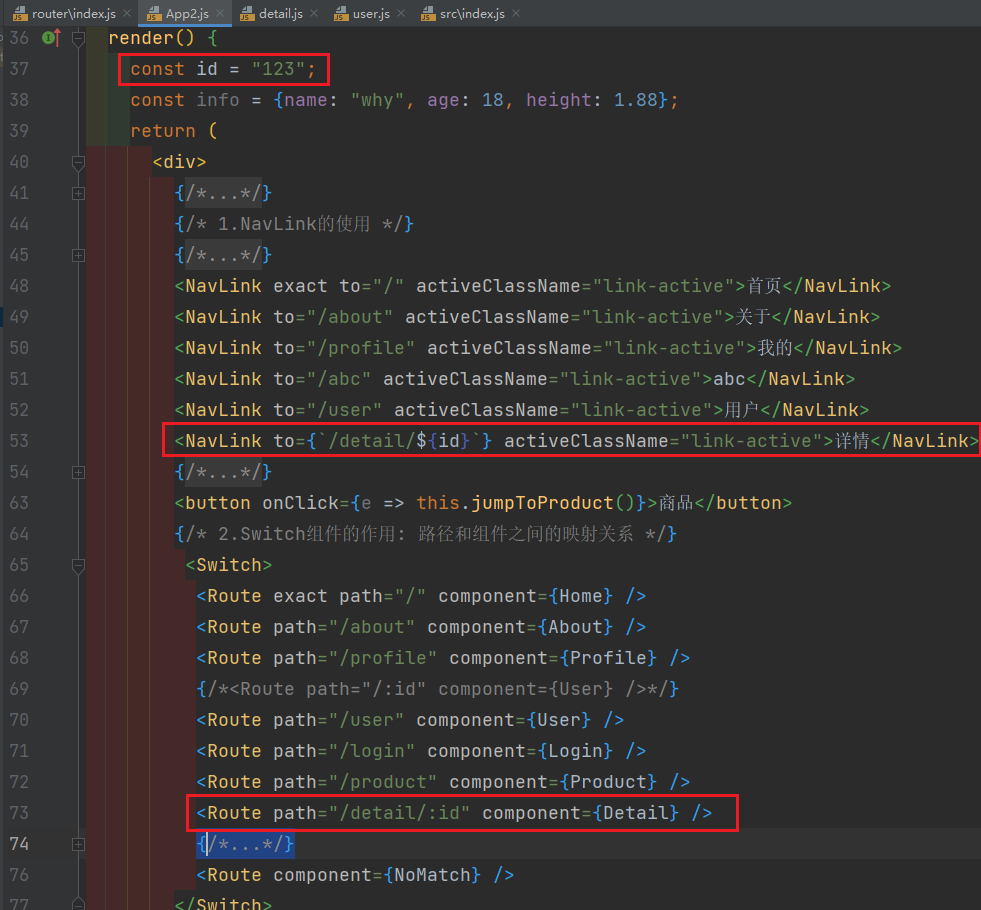Click line number 37 in the gutter
The width and height of the screenshot is (981, 910).
[19, 69]
